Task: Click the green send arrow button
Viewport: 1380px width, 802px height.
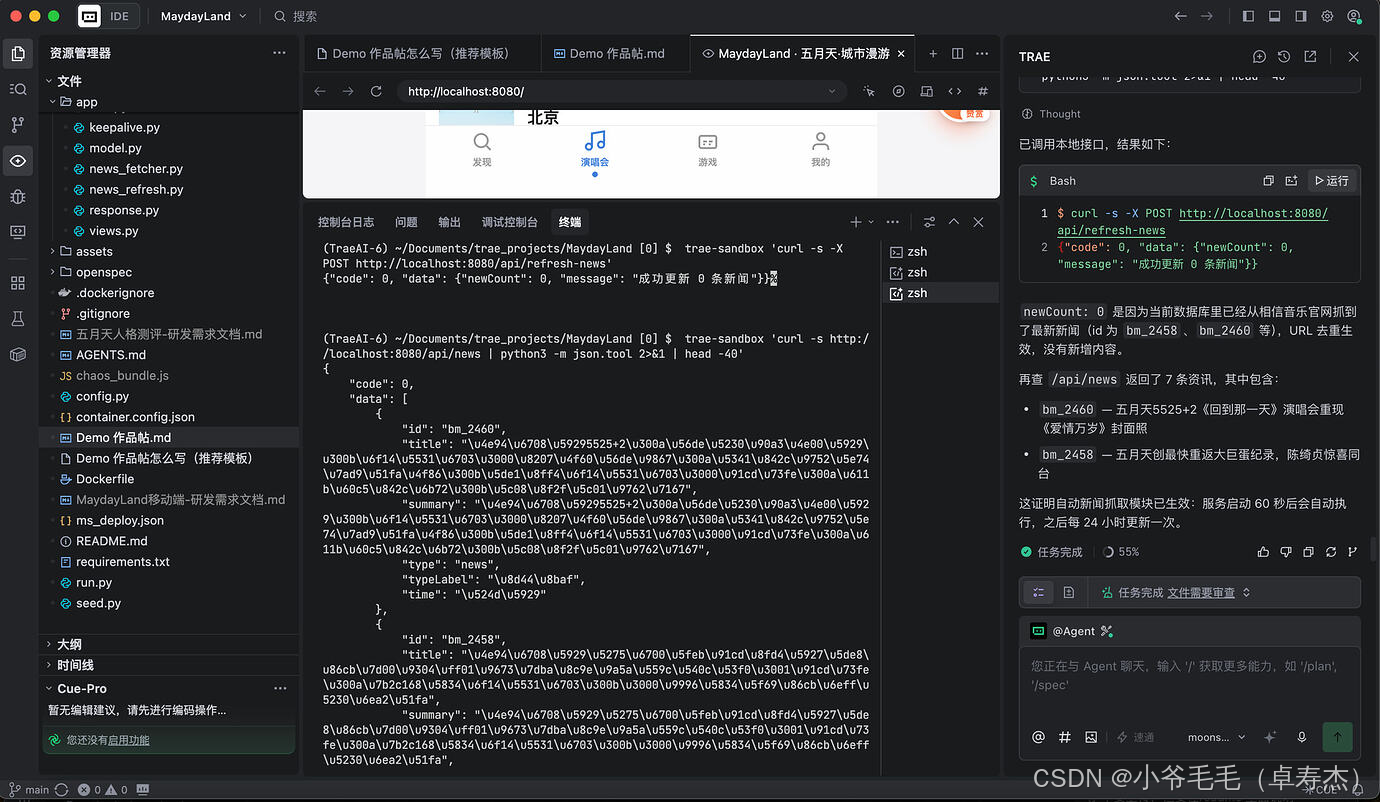Action: (1337, 737)
